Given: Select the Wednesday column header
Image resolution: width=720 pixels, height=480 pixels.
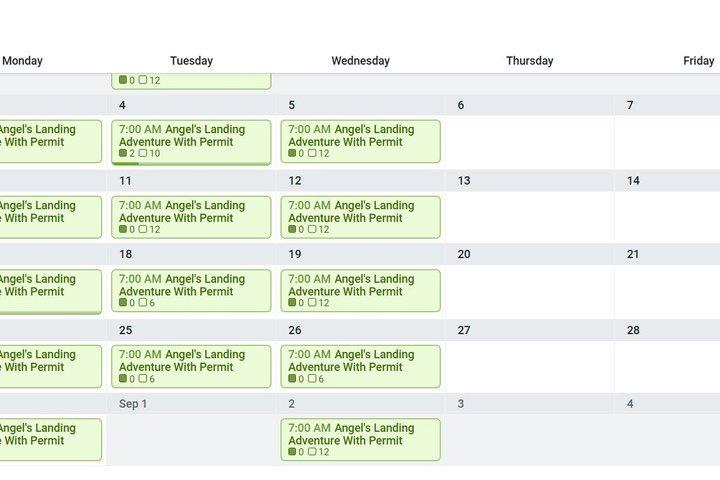Looking at the screenshot, I should coord(360,61).
